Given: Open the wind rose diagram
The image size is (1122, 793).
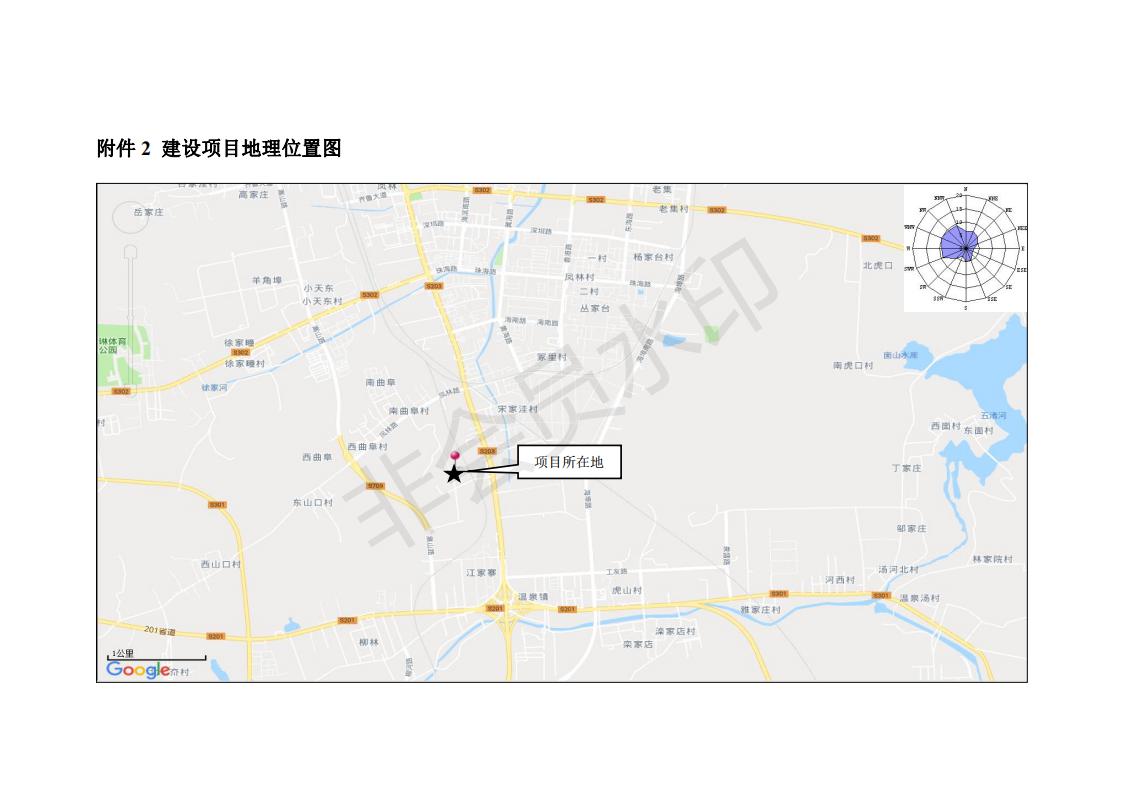Looking at the screenshot, I should pyautogui.click(x=965, y=248).
